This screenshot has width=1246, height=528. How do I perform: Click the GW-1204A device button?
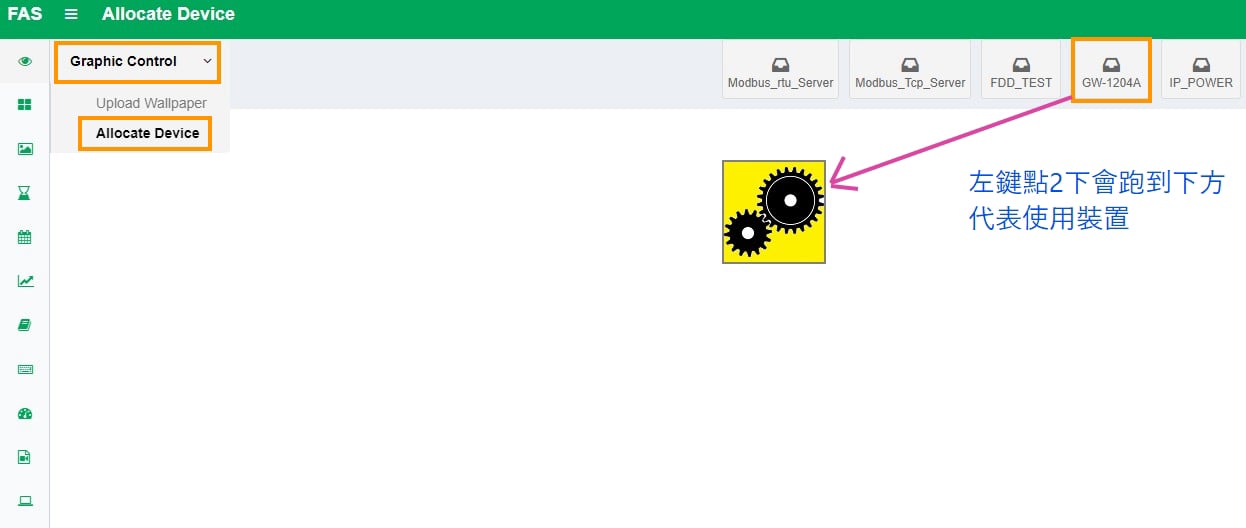click(1111, 71)
